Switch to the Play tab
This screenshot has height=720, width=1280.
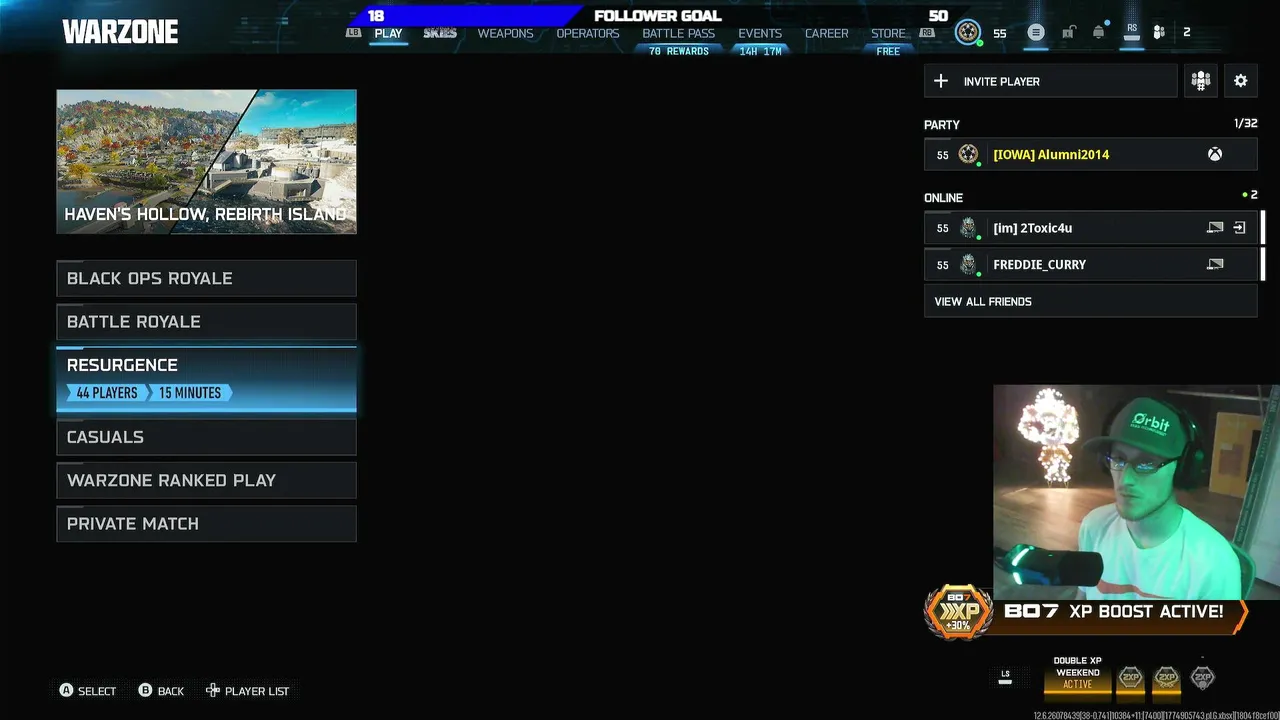(x=388, y=33)
